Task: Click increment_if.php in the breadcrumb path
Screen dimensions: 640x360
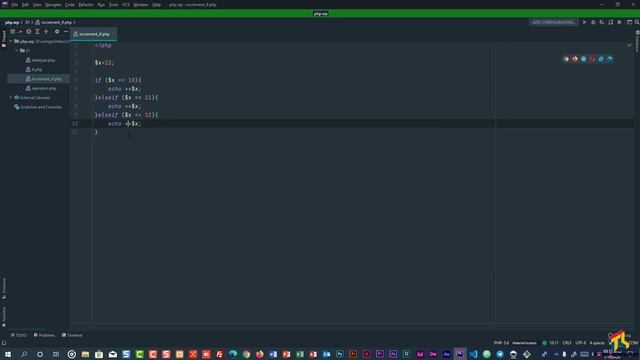Action: click(53, 22)
